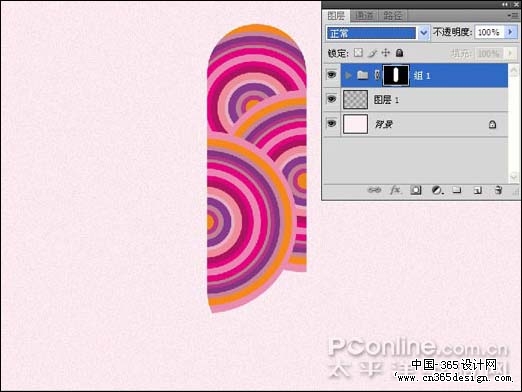Image resolution: width=522 pixels, height=392 pixels.
Task: Click the 组 1 folder icon
Action: pos(363,75)
